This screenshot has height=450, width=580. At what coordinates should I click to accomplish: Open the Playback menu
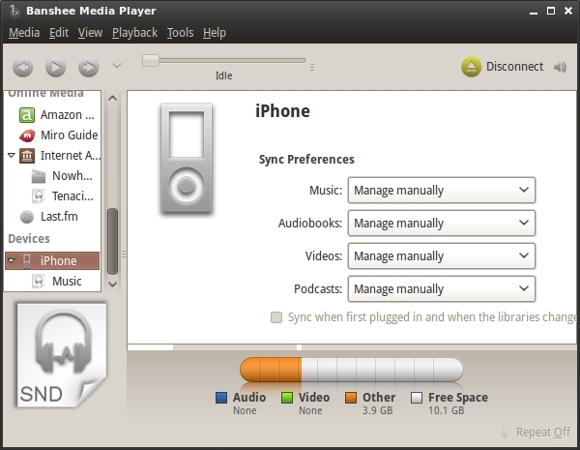135,33
